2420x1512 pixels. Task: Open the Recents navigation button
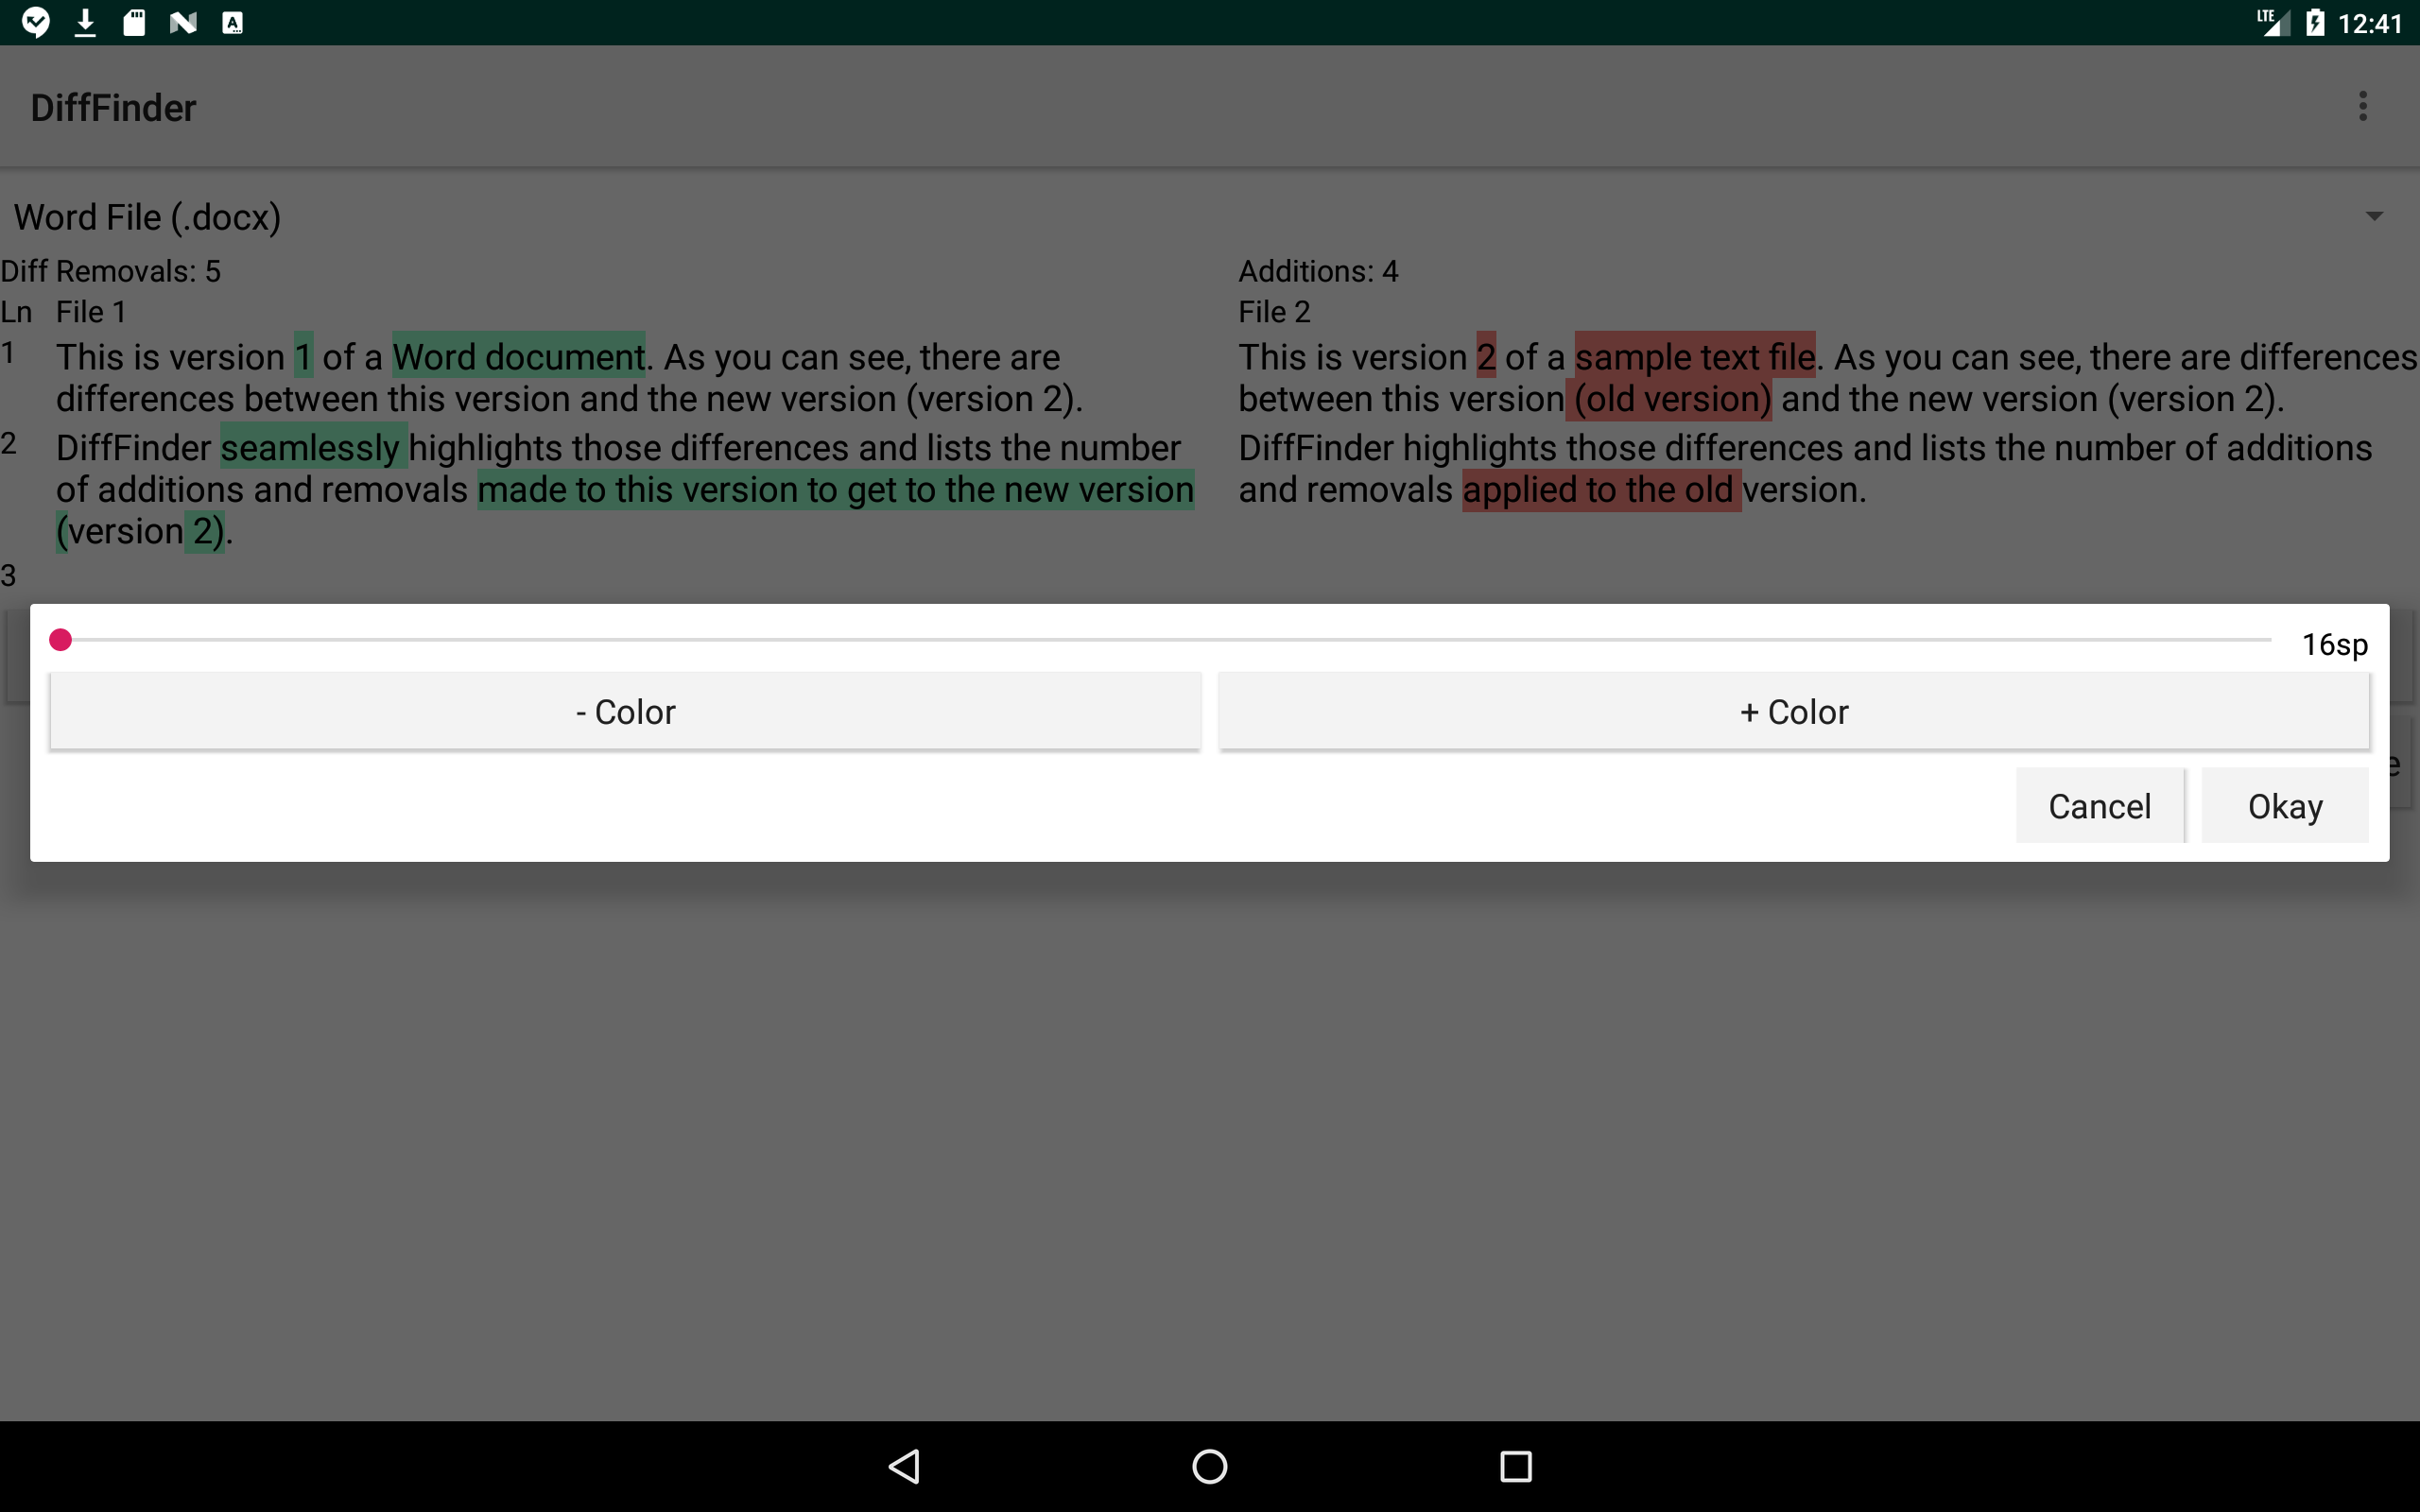[1514, 1466]
